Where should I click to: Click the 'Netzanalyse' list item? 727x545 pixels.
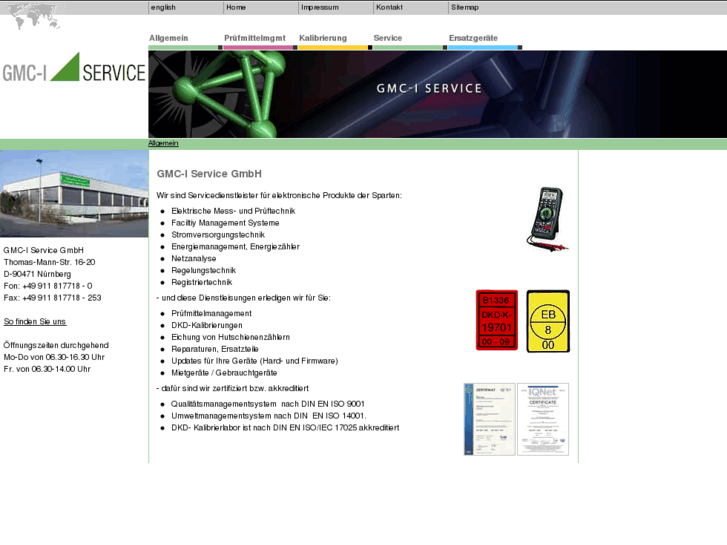pyautogui.click(x=194, y=258)
